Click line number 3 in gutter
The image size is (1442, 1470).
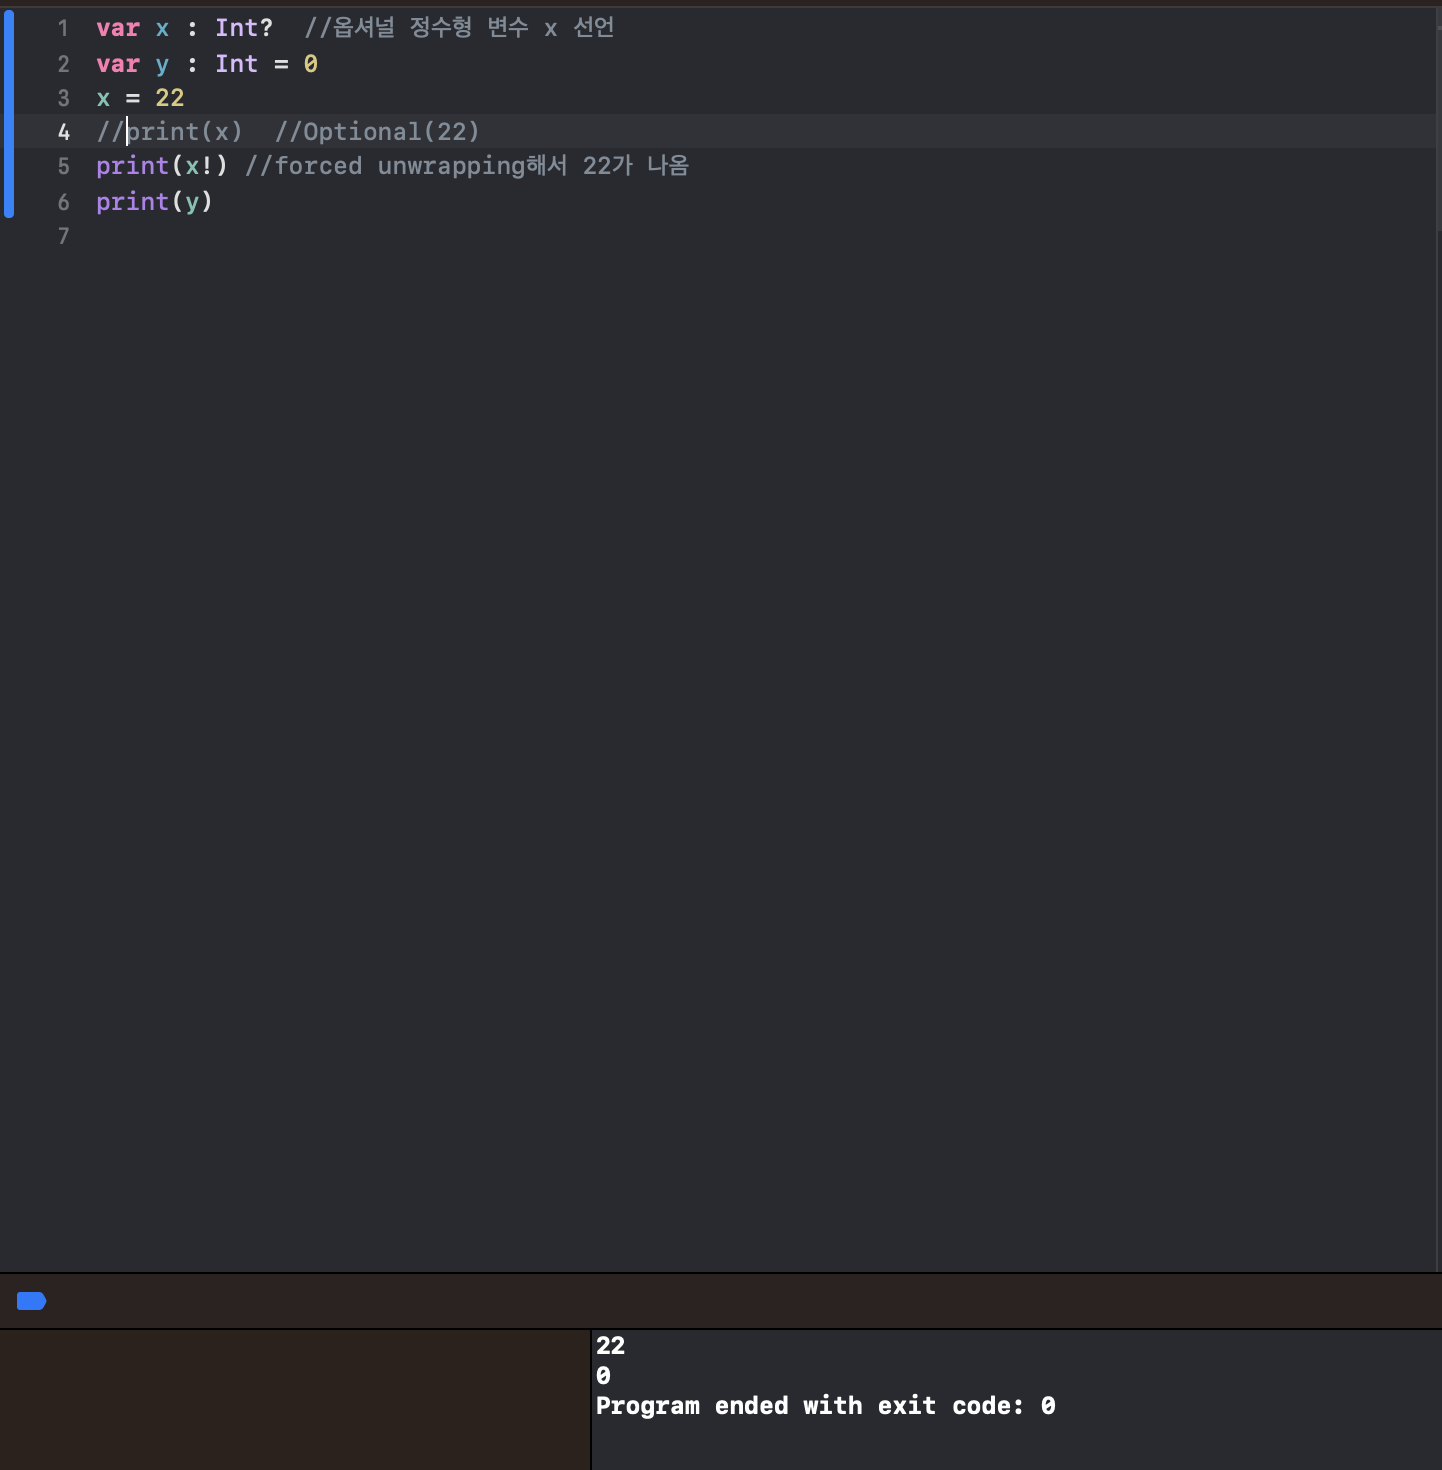63,98
